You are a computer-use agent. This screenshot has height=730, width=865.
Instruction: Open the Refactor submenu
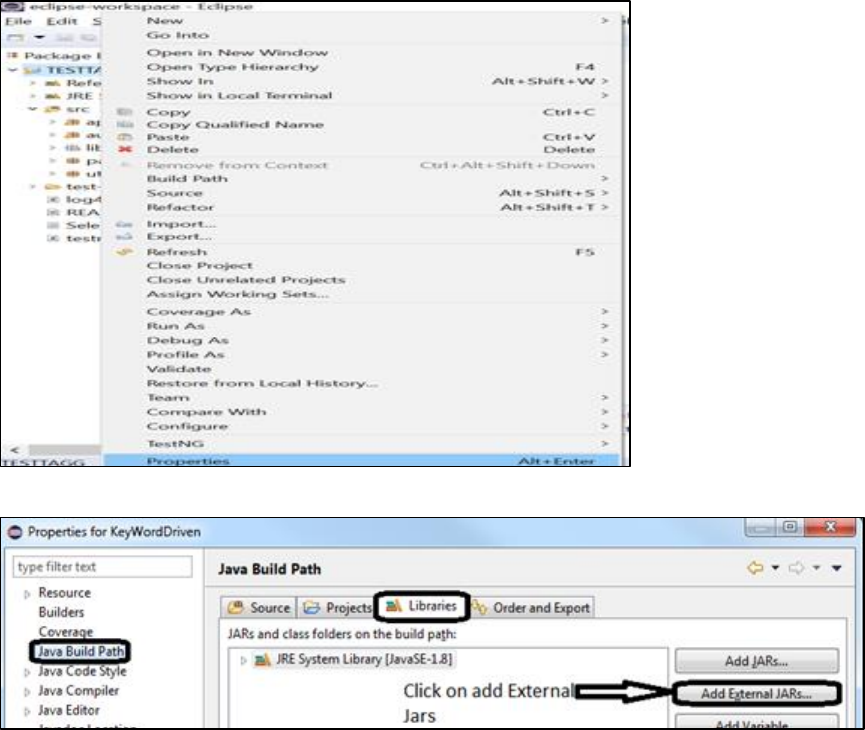[x=362, y=207]
